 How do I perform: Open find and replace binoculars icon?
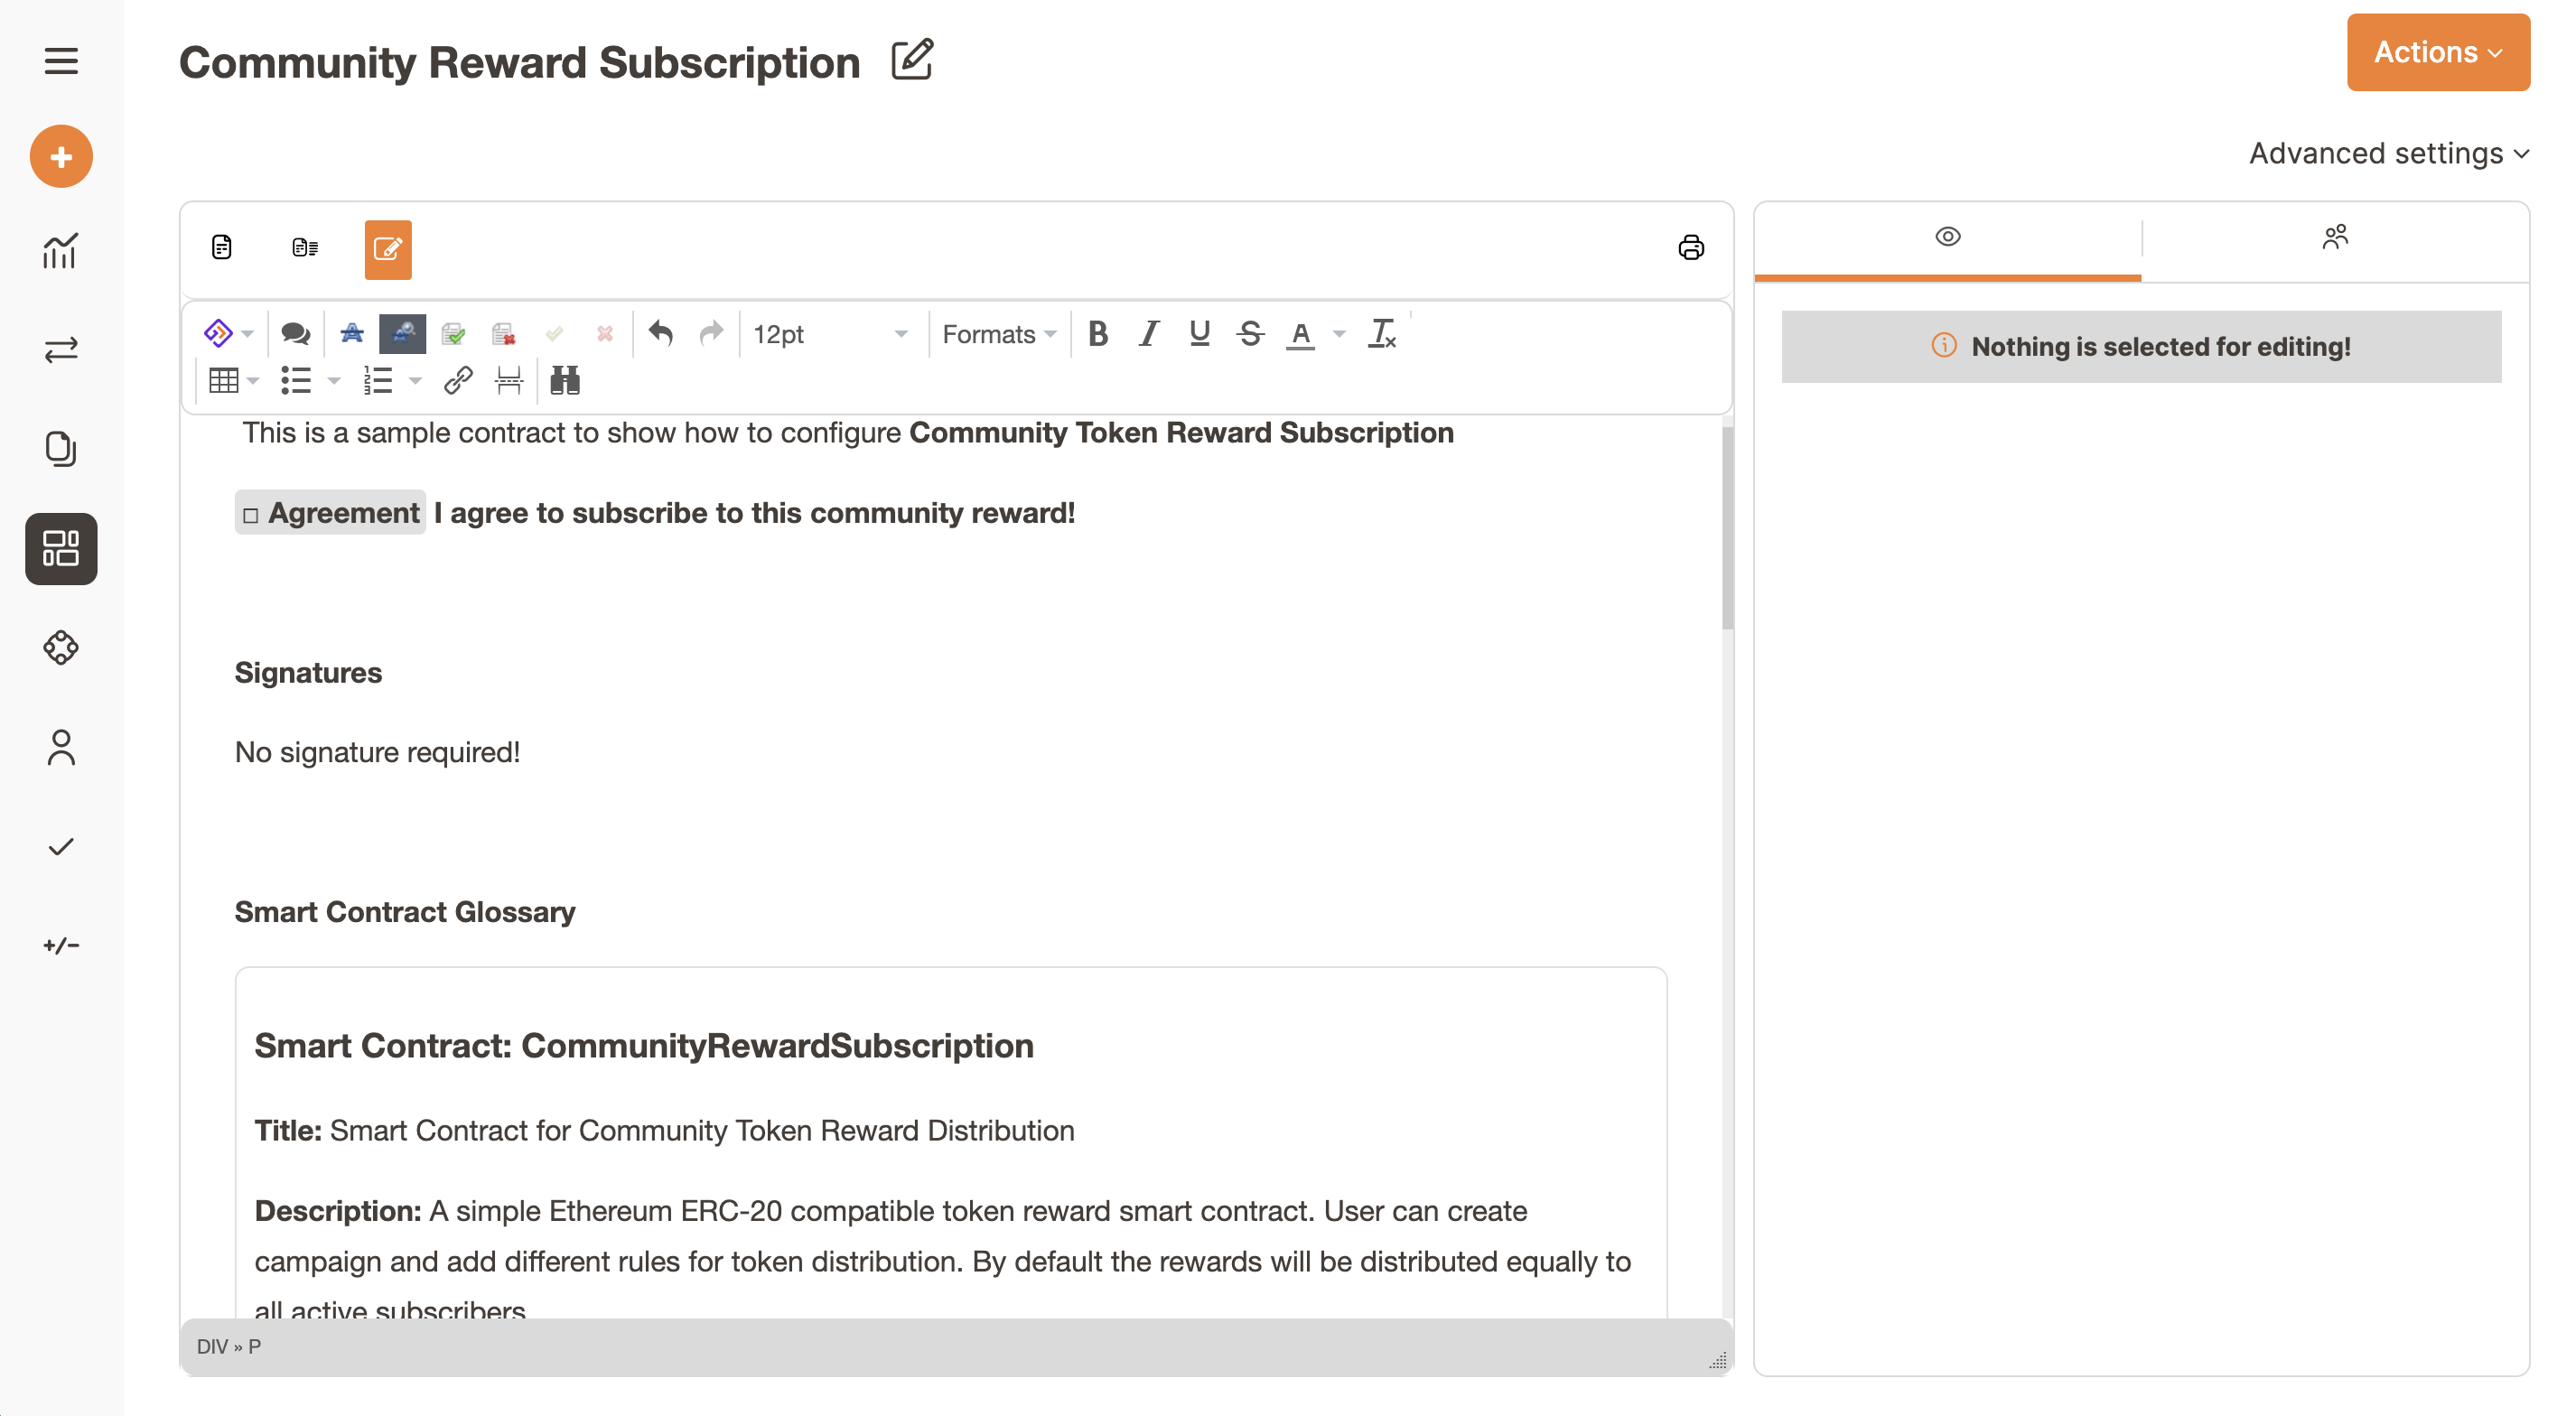coord(565,380)
